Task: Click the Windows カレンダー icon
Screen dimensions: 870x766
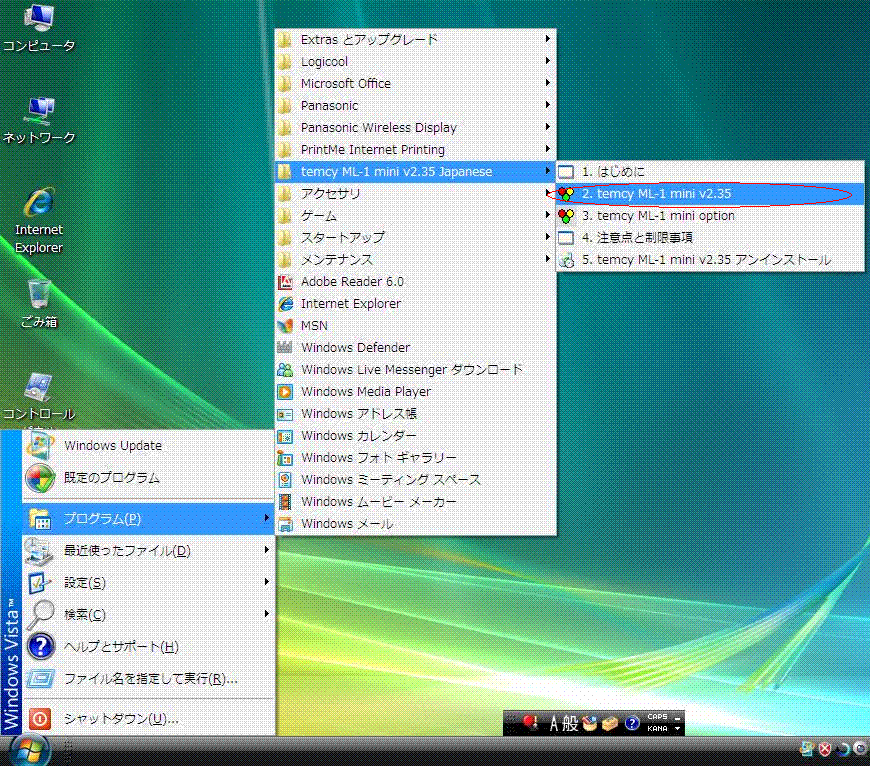Action: 285,436
